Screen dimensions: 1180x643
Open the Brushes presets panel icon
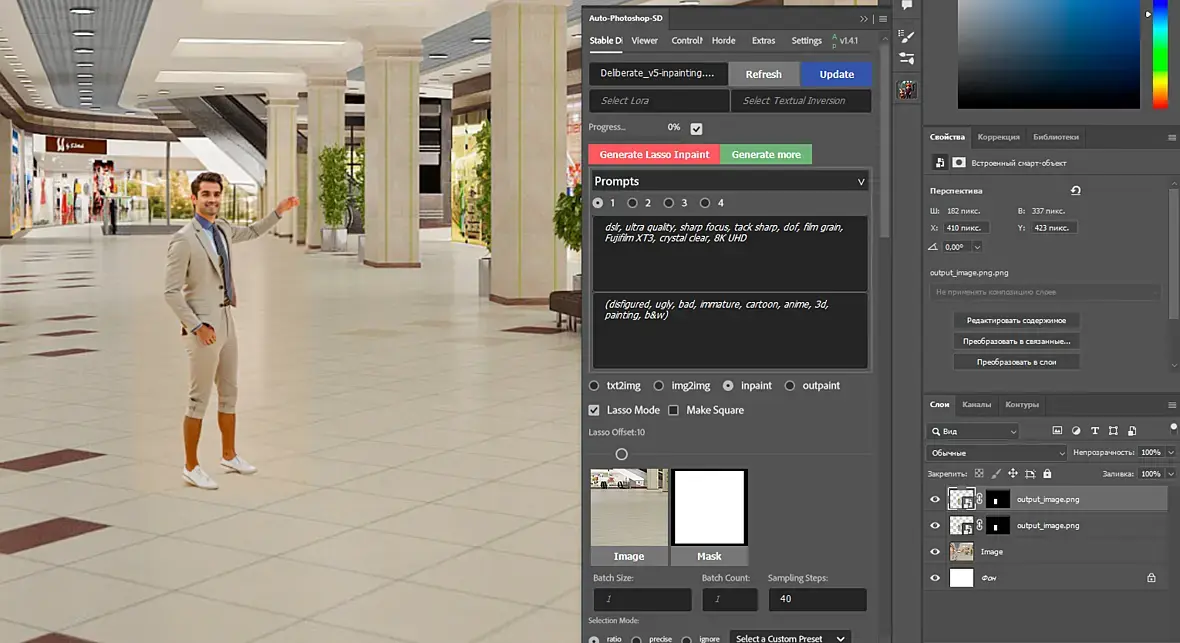click(907, 59)
